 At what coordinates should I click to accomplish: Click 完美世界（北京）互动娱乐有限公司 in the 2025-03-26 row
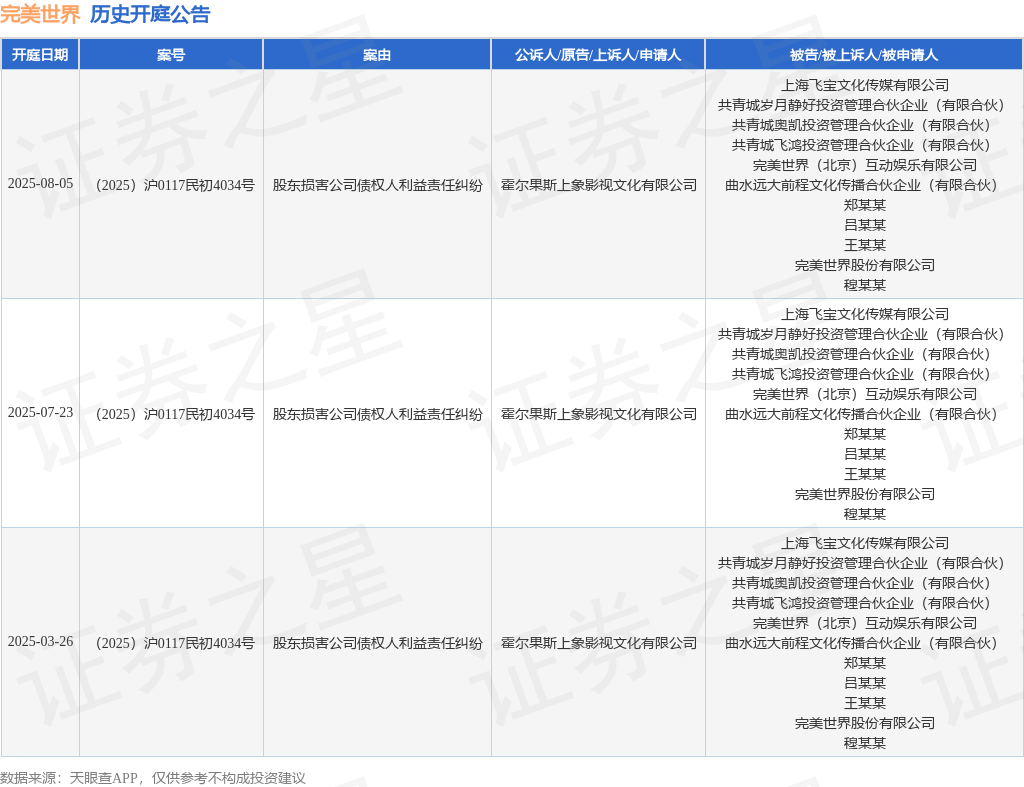(865, 623)
